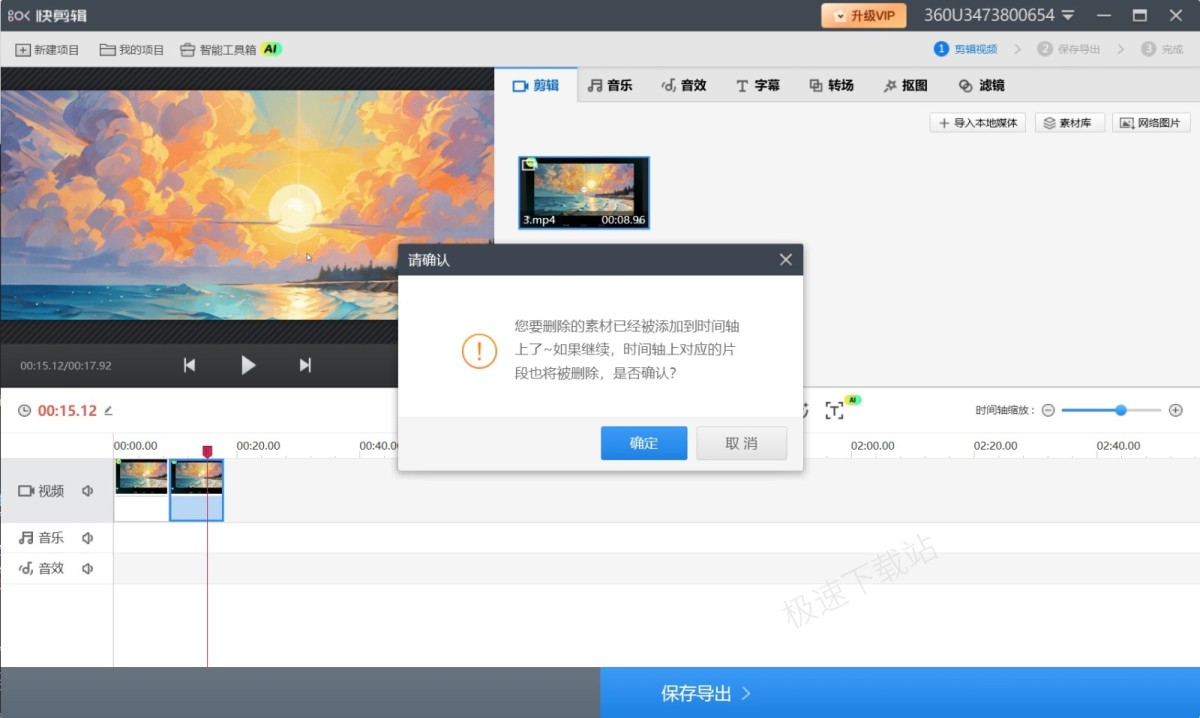Open the 新建项目 new project option
Screen dimensions: 1200x718
tap(47, 49)
